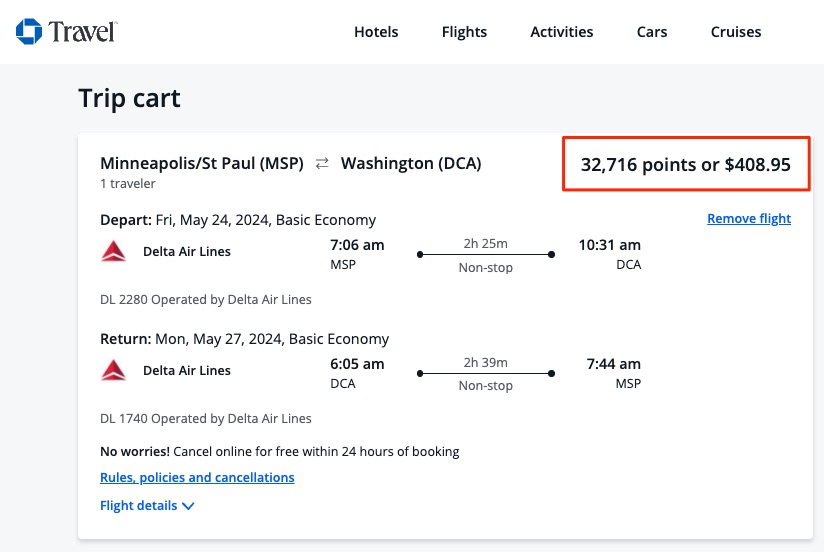The image size is (824, 552).
Task: Open the Hotels menu item
Action: click(x=376, y=32)
